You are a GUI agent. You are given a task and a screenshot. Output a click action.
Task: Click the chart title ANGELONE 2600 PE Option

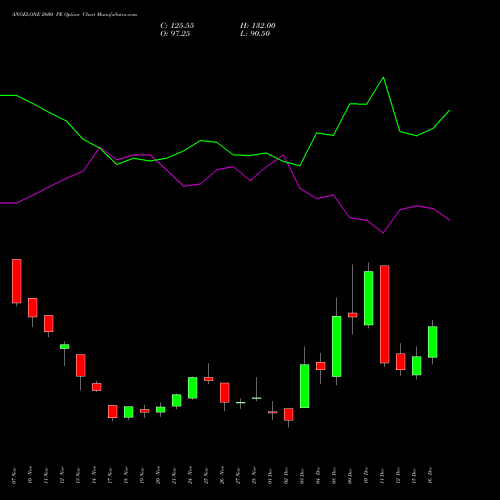tap(46, 15)
